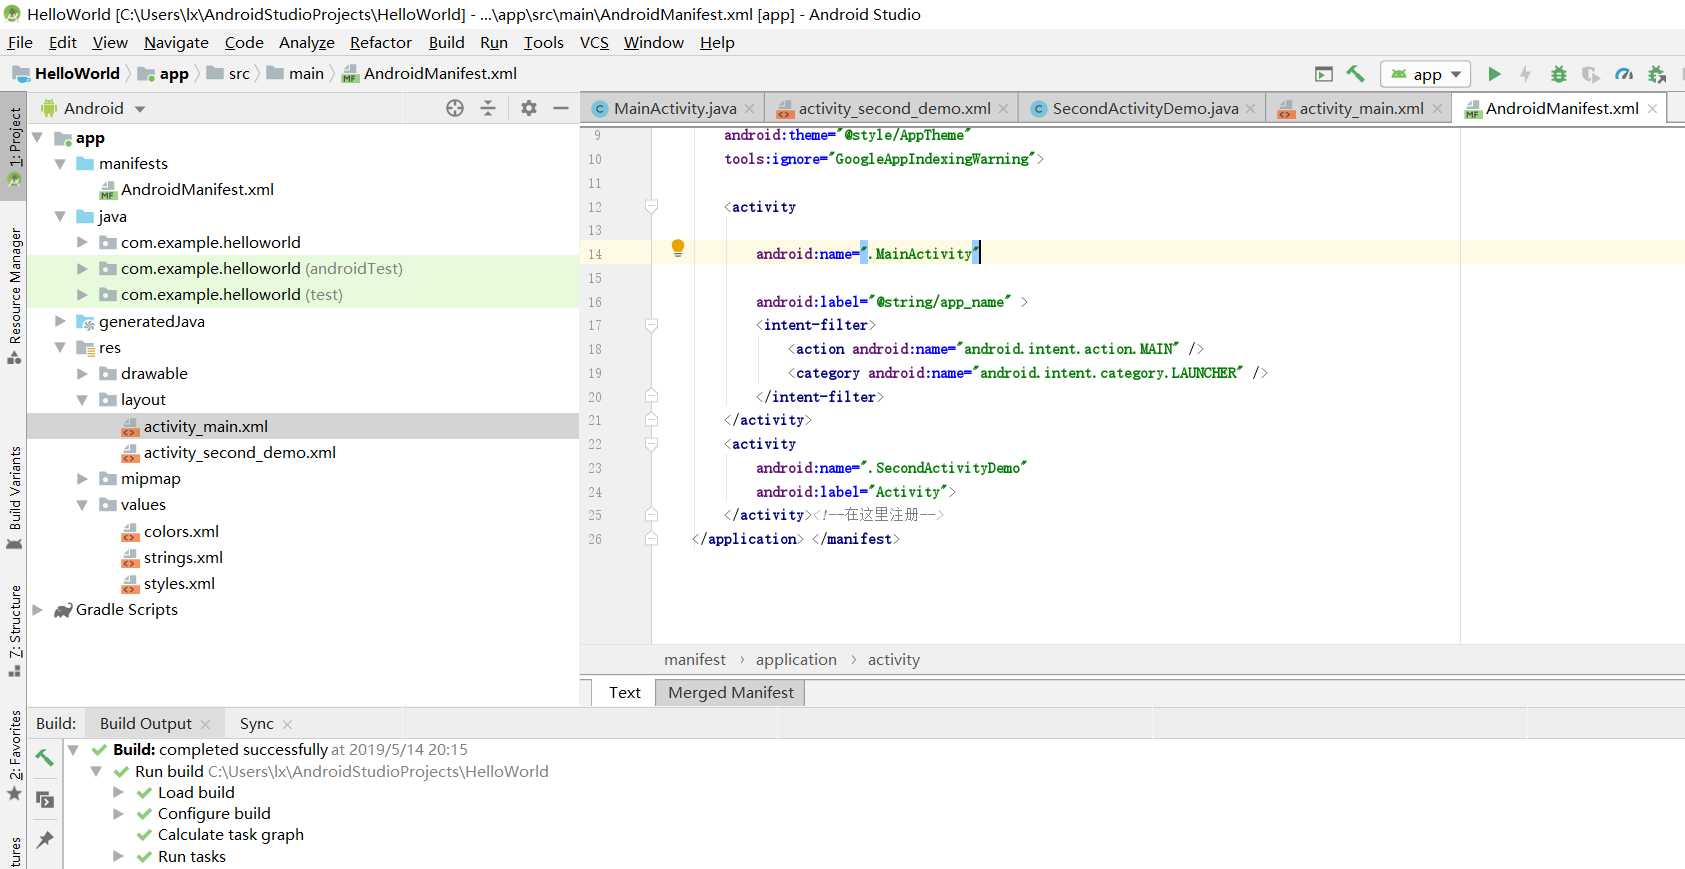Fold the activity tag at line 12
The width and height of the screenshot is (1685, 869).
[x=651, y=207]
